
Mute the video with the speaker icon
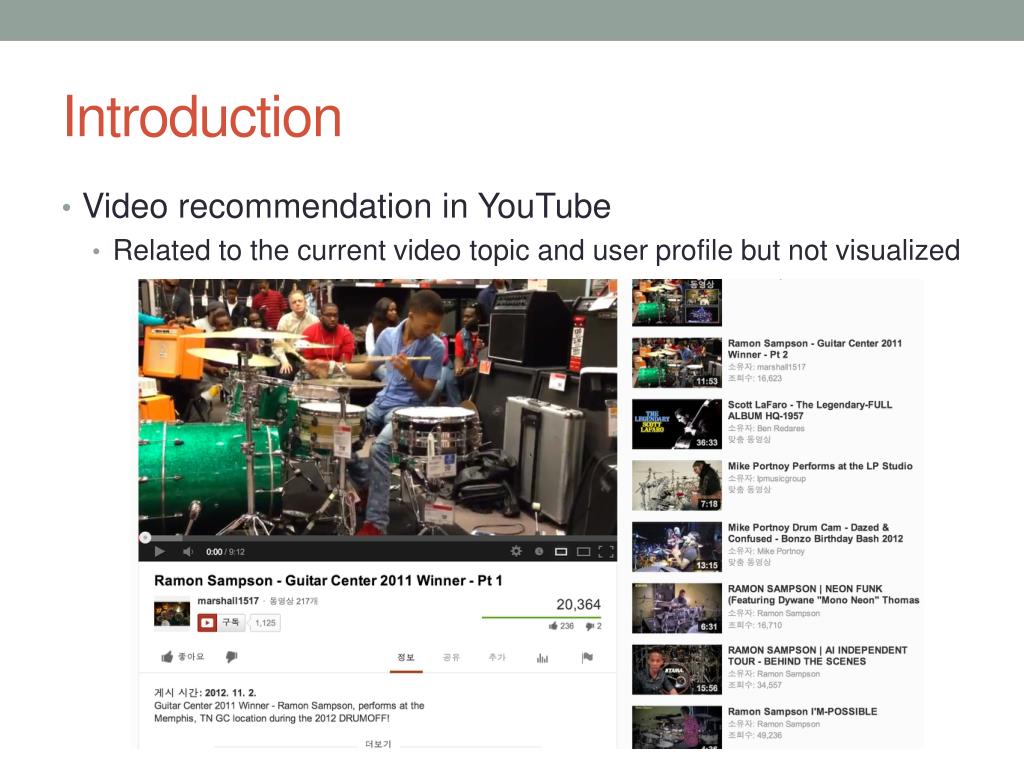[187, 552]
